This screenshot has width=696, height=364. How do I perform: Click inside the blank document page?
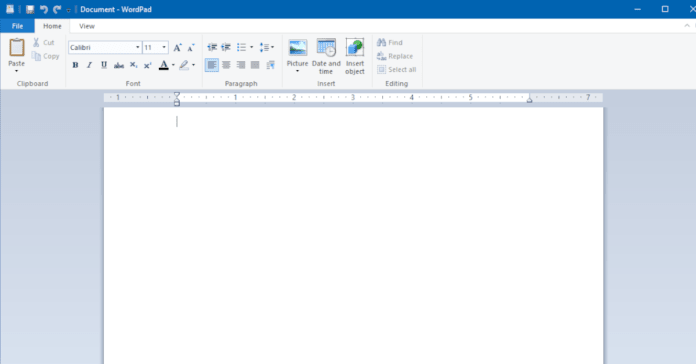click(353, 236)
